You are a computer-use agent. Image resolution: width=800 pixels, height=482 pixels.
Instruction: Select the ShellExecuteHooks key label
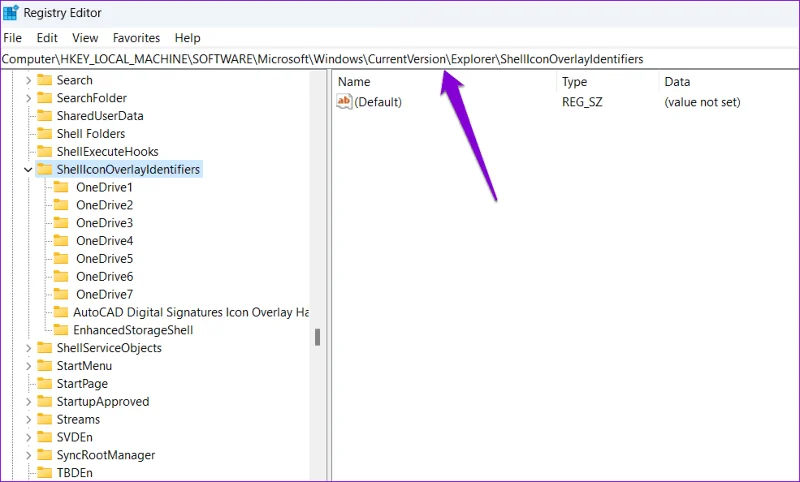(x=108, y=151)
